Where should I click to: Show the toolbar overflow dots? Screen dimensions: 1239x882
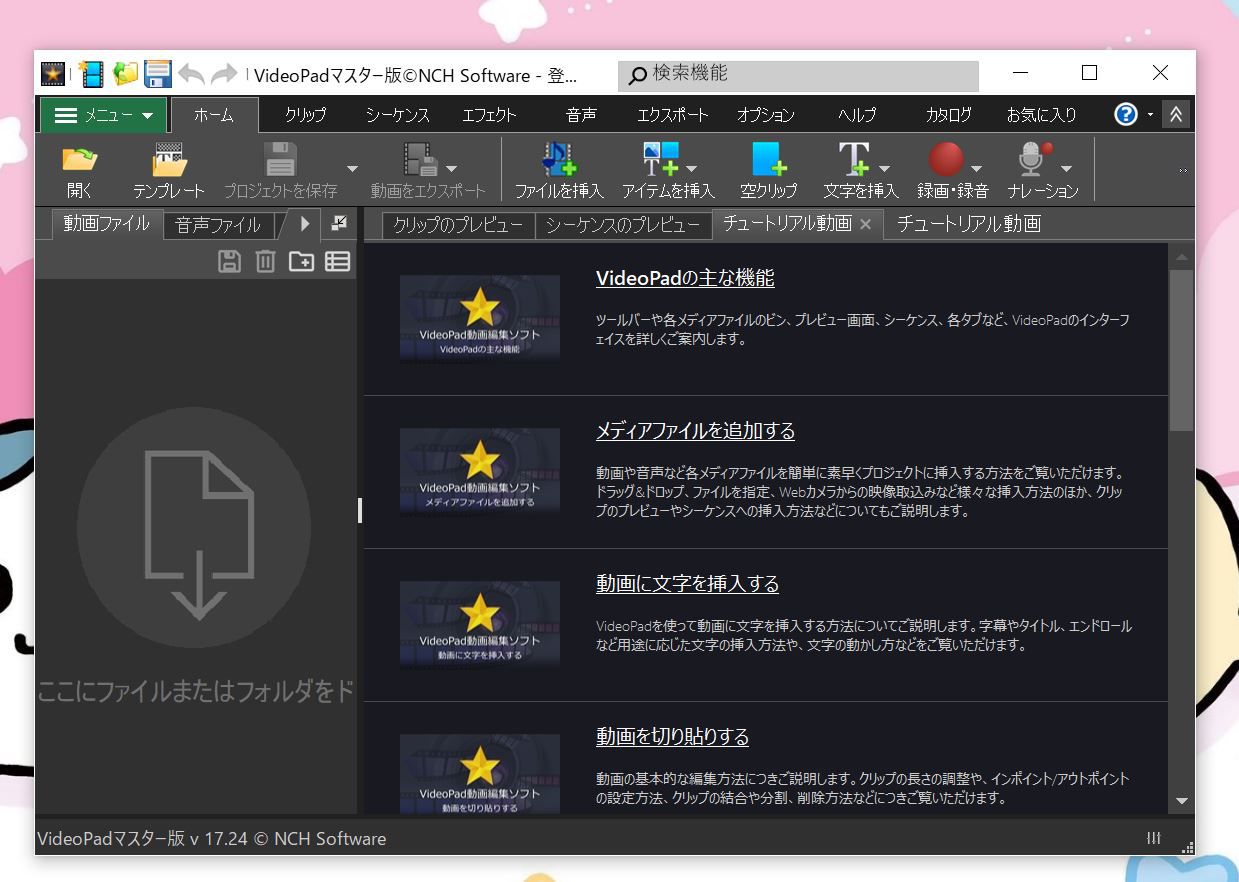(x=1183, y=171)
